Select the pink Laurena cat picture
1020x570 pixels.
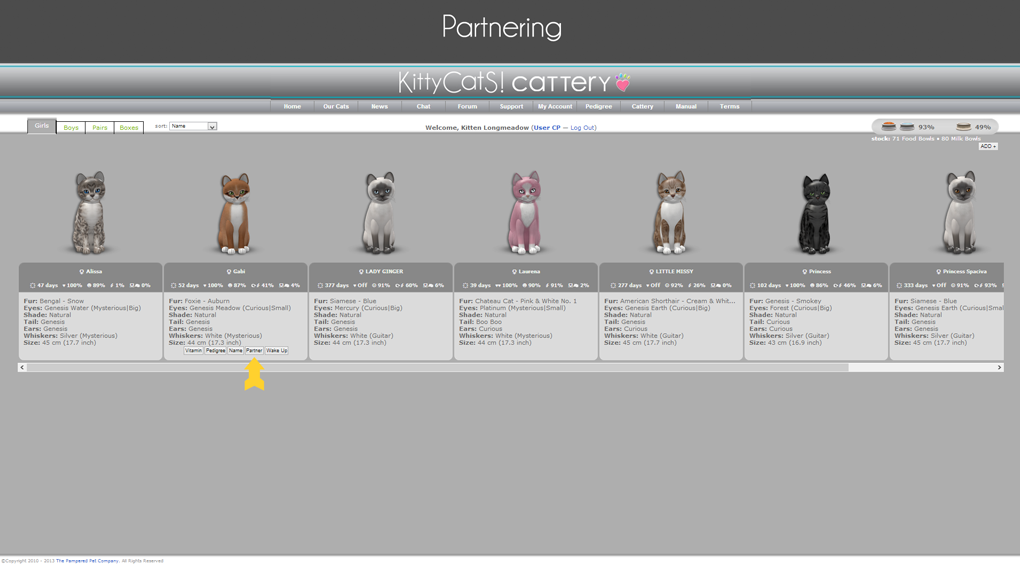point(525,212)
